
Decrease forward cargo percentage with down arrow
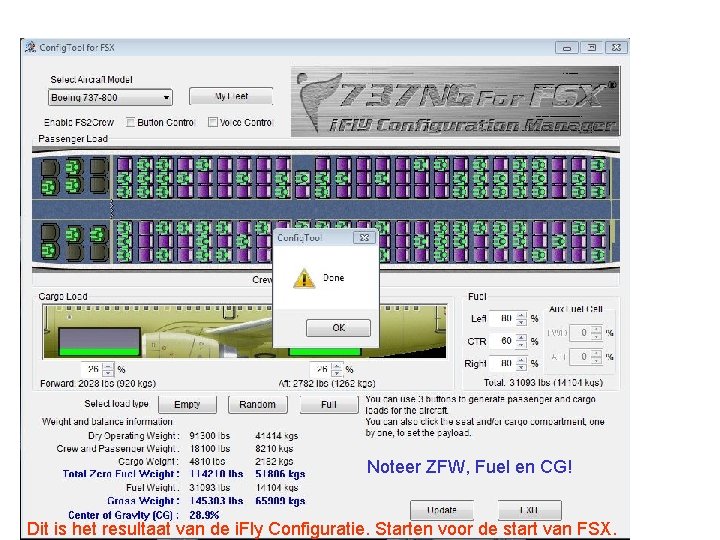108,372
